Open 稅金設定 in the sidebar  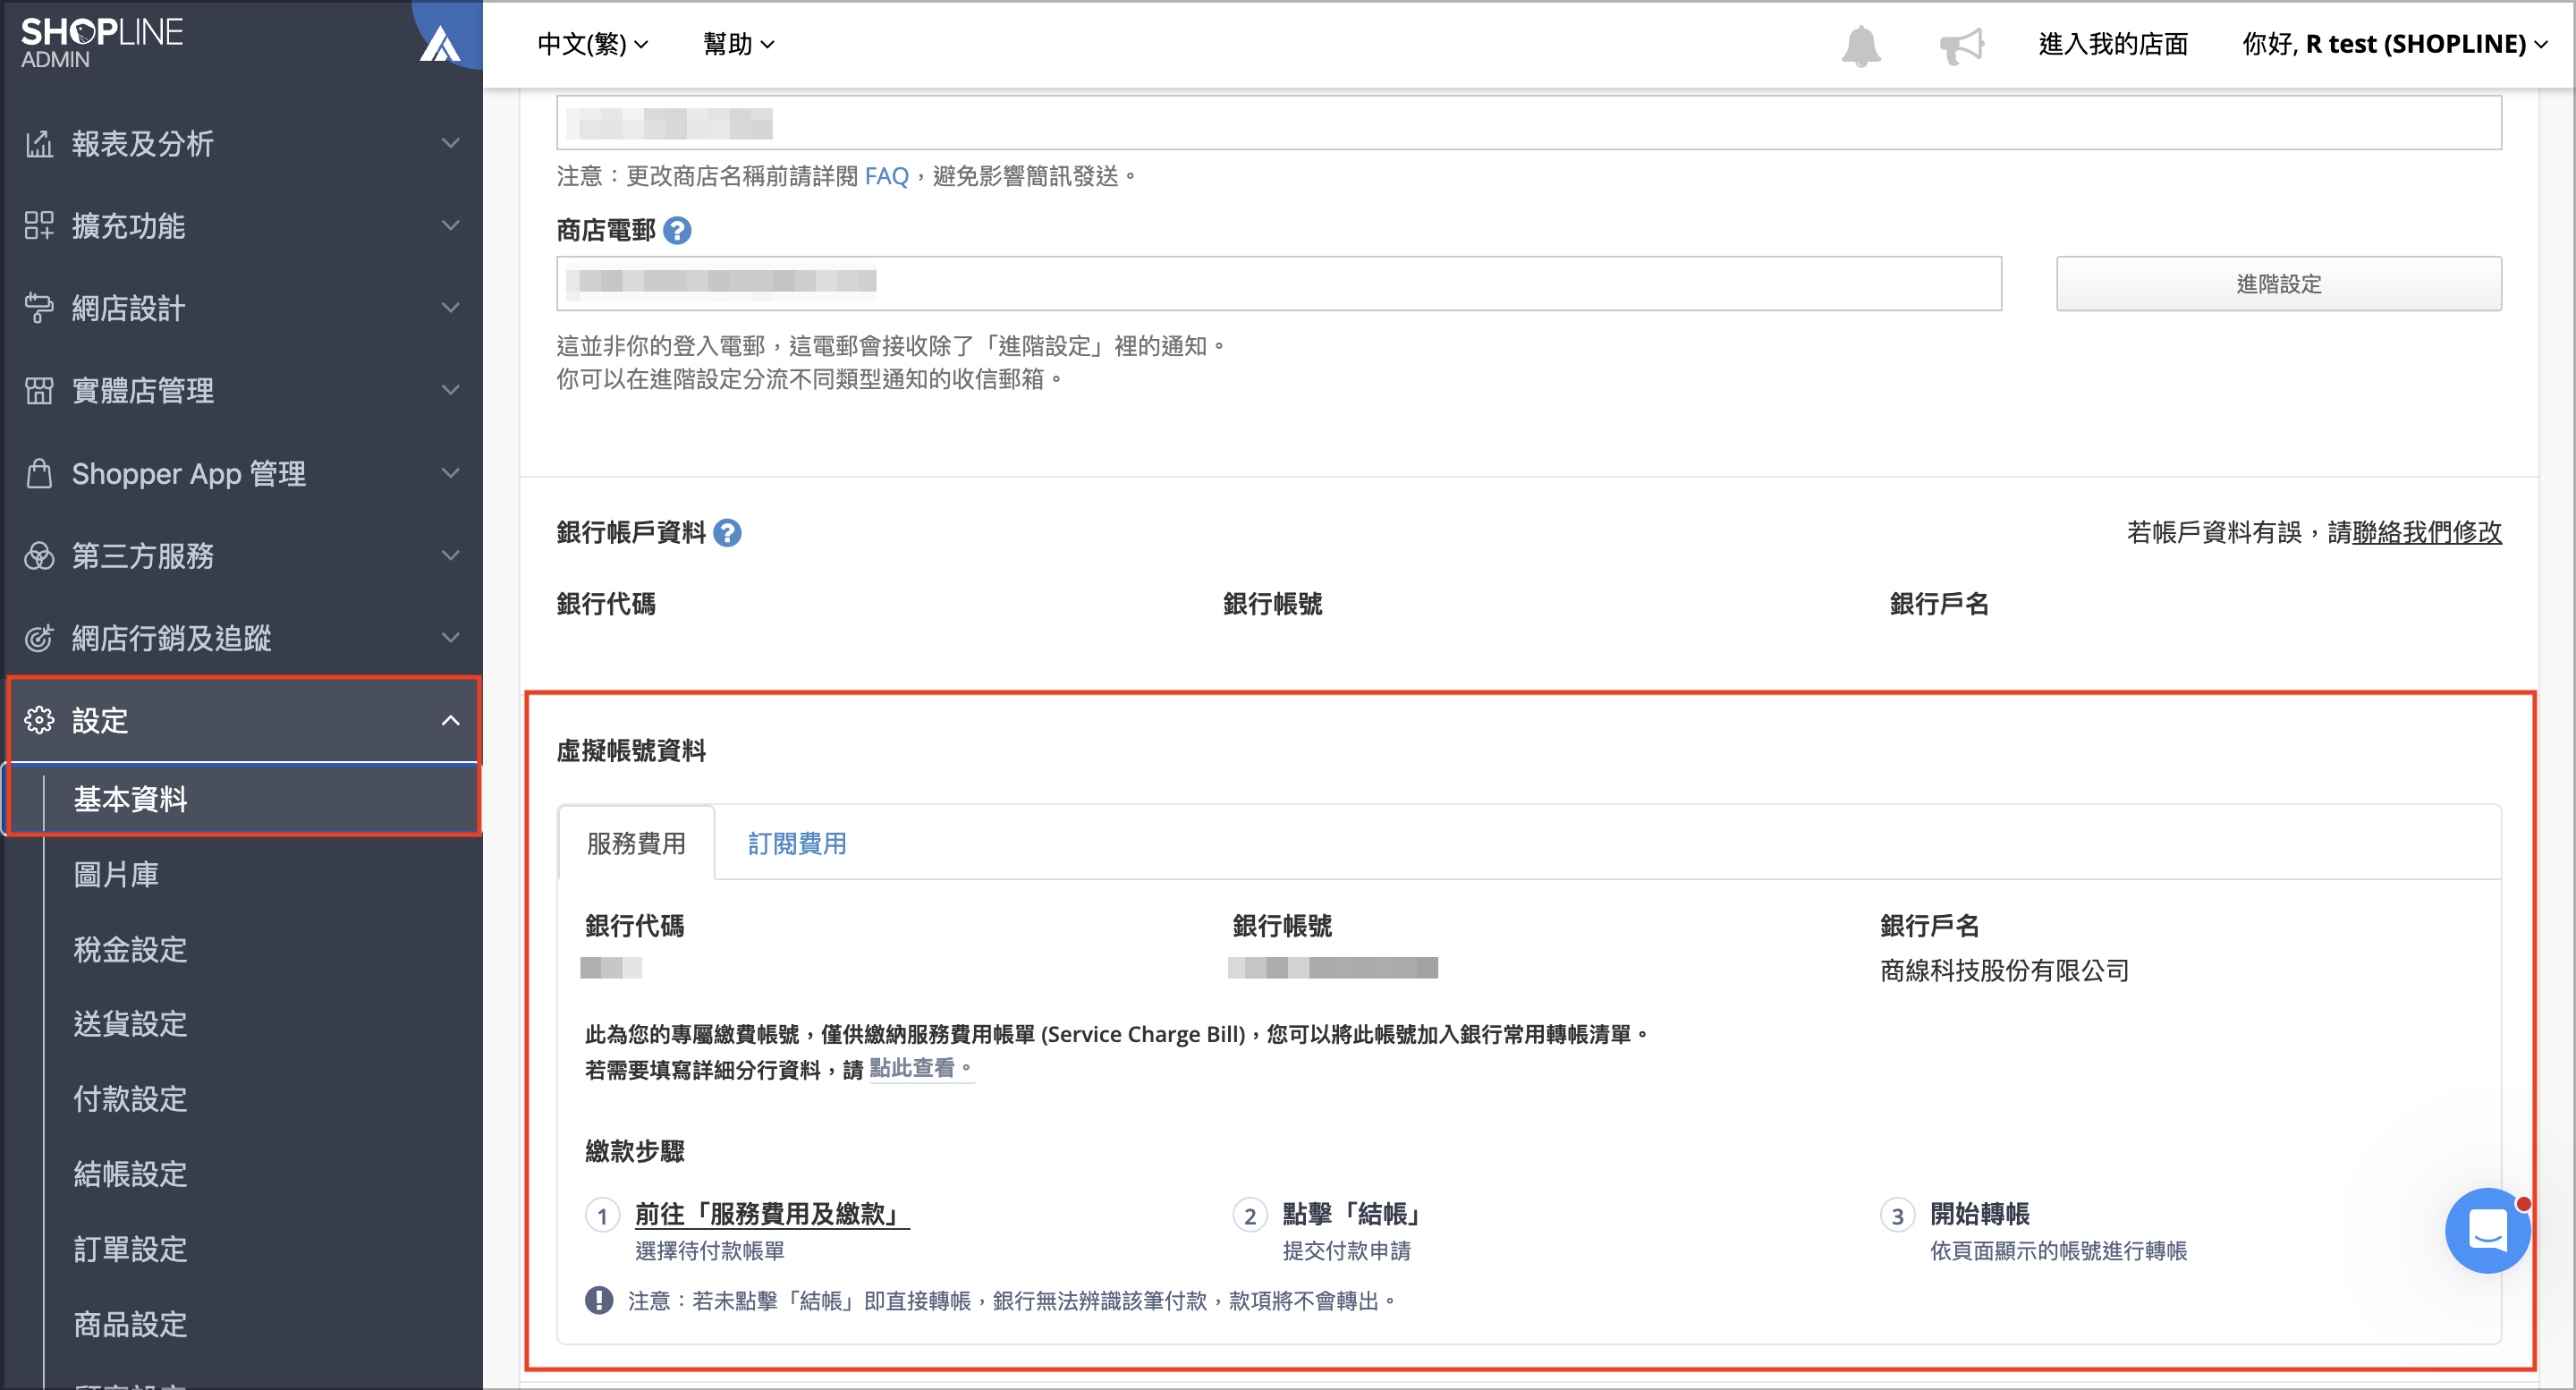pyautogui.click(x=130, y=949)
